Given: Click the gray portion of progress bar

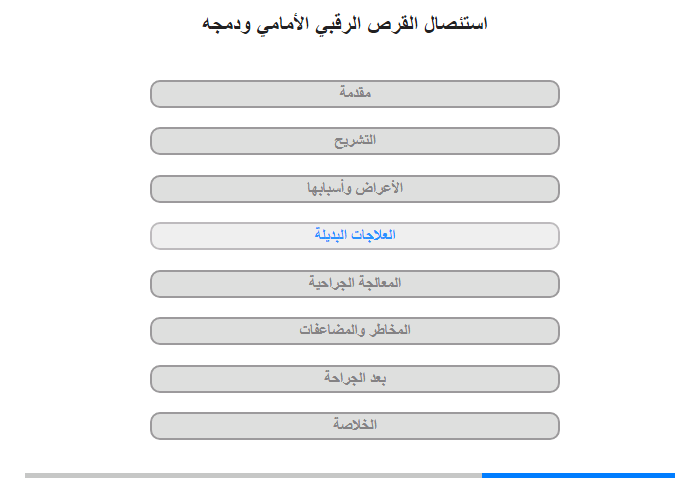Looking at the screenshot, I should click(253, 476).
